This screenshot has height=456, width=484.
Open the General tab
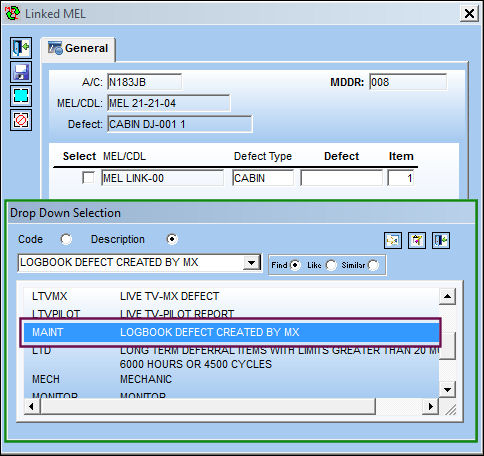pos(78,49)
